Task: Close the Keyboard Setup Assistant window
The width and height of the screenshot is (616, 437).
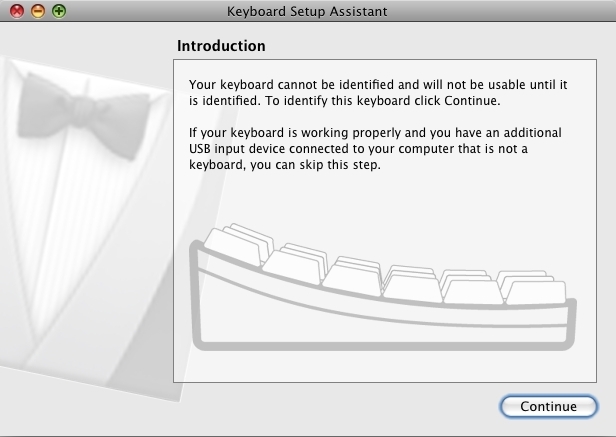Action: click(x=17, y=12)
